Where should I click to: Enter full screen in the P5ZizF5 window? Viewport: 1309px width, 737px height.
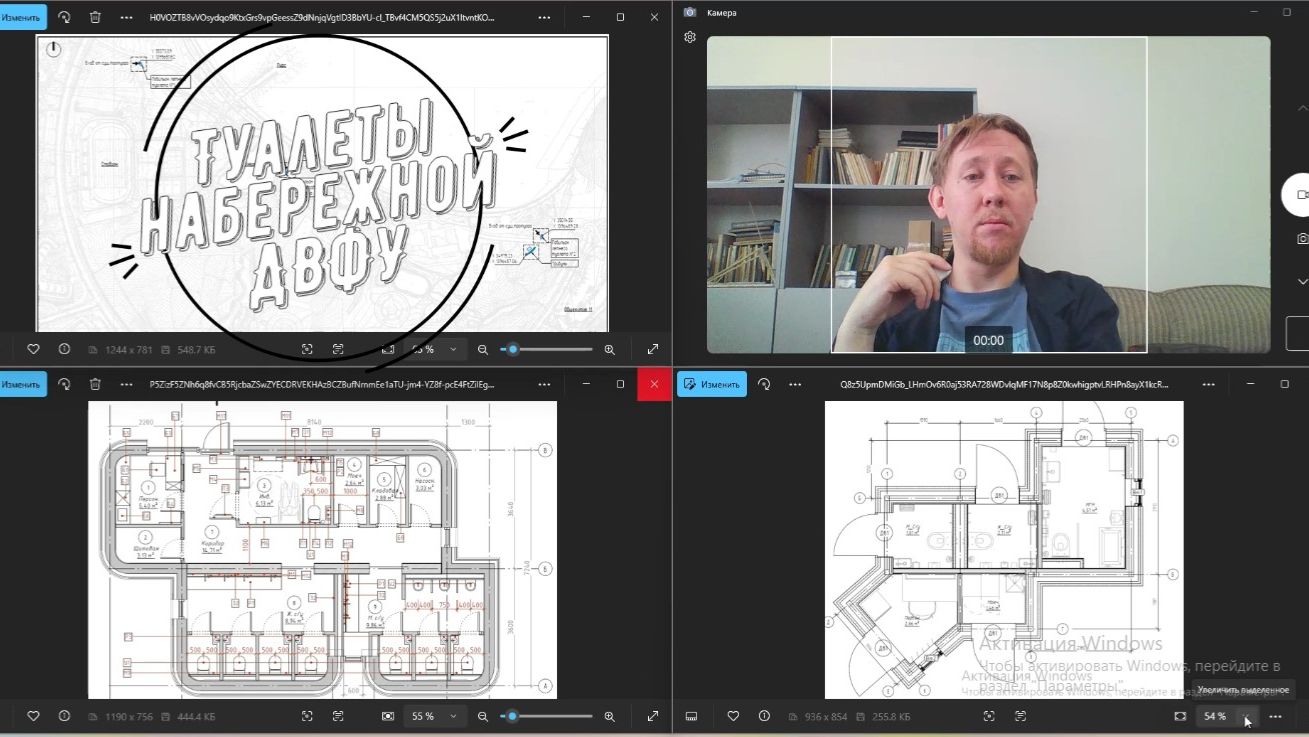pyautogui.click(x=653, y=716)
